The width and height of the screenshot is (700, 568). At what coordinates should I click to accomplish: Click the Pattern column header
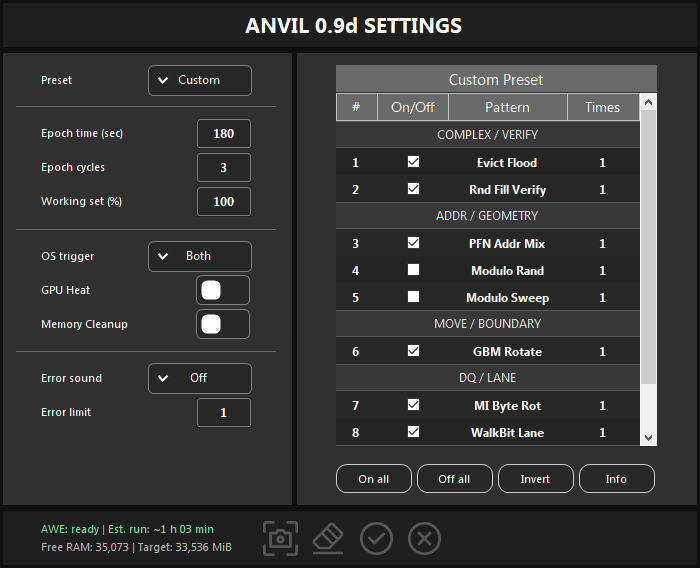coord(508,107)
